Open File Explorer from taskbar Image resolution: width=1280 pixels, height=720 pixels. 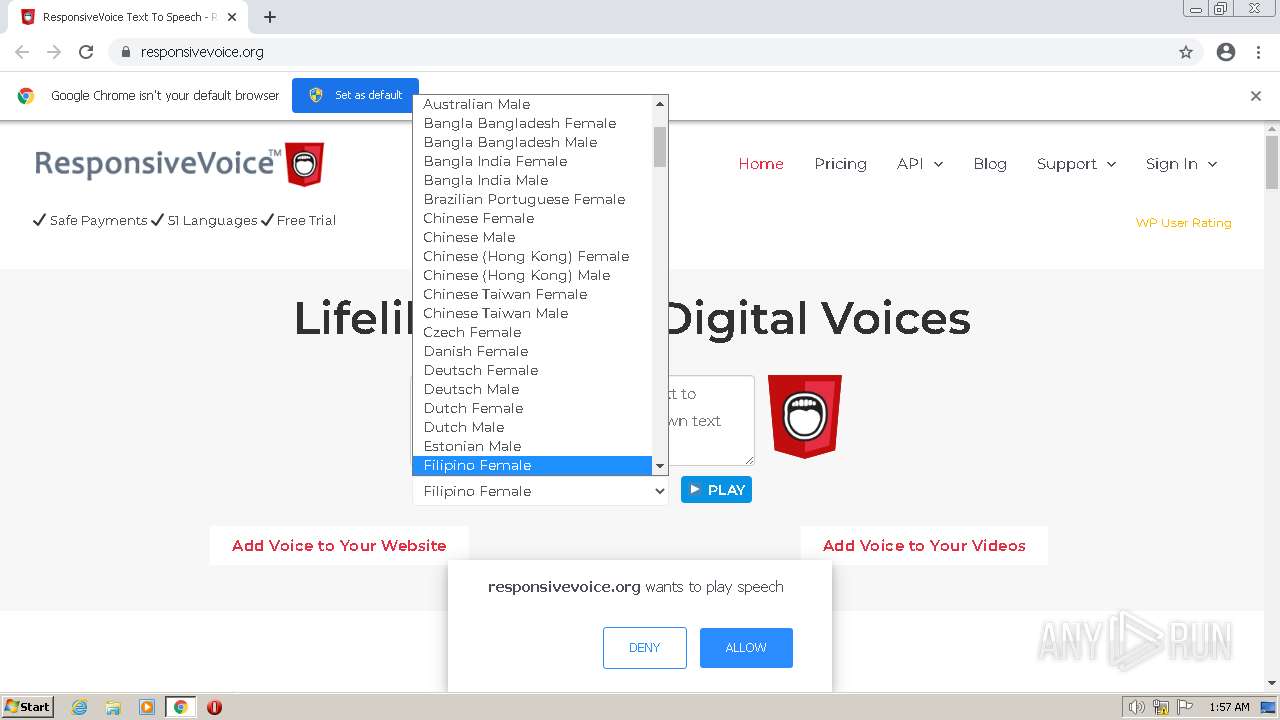[113, 707]
